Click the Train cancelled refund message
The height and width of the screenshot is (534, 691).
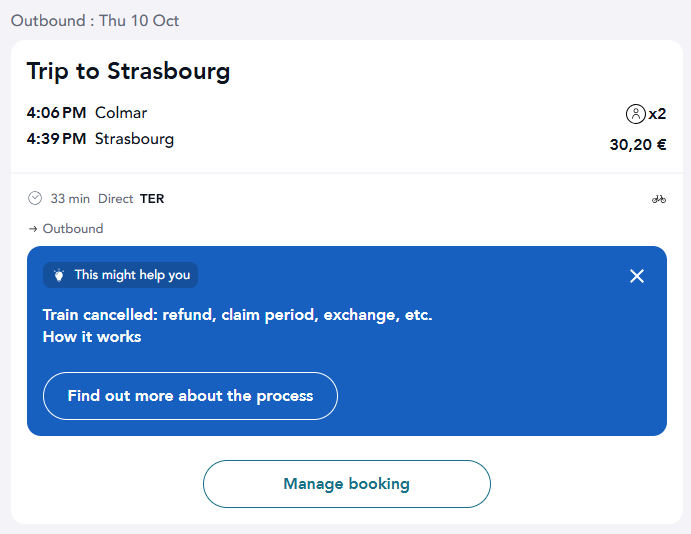238,315
